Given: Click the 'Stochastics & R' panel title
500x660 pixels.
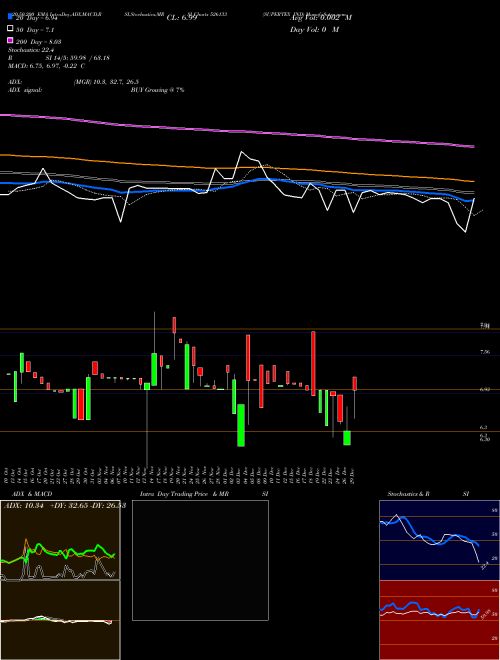Looking at the screenshot, I should 408,494.
